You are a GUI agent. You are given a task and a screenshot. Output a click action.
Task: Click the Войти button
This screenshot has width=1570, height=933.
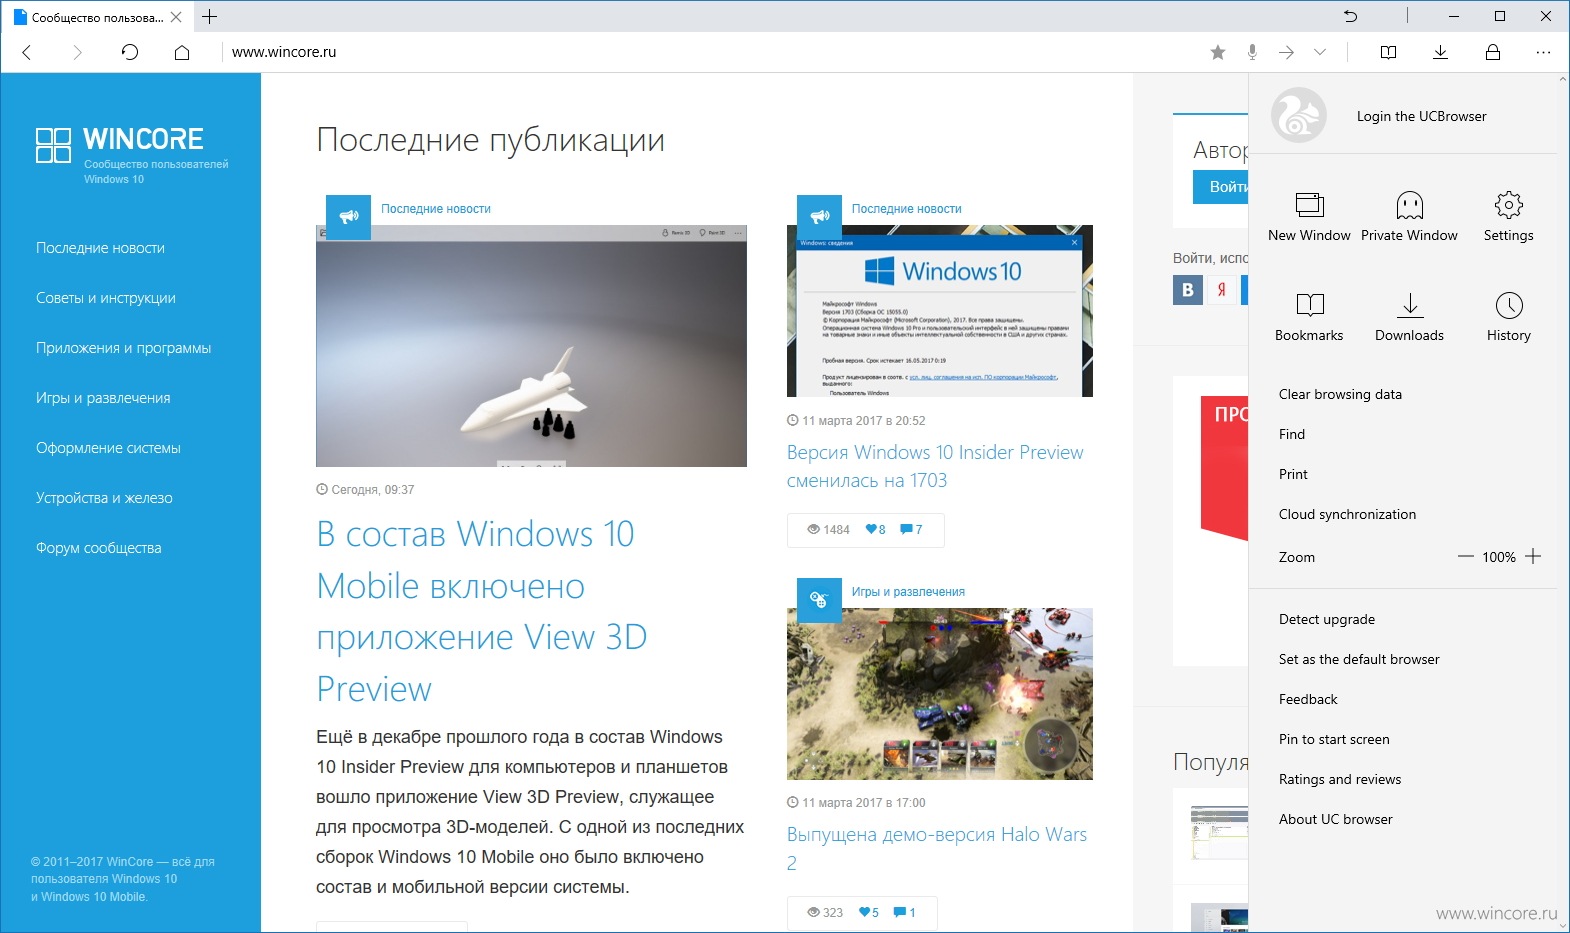click(x=1221, y=187)
